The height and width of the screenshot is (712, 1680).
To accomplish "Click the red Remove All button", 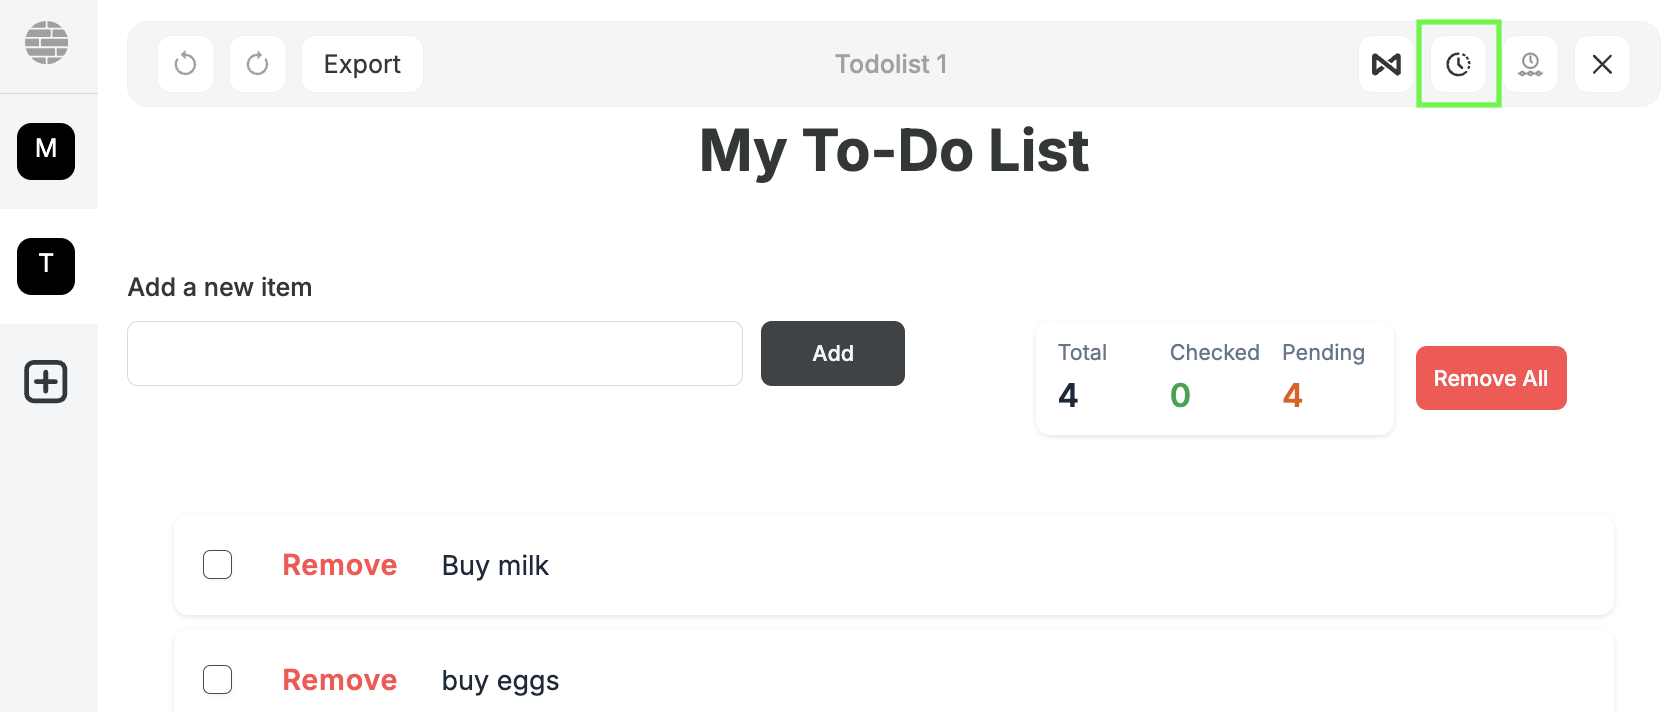I will click(x=1490, y=378).
